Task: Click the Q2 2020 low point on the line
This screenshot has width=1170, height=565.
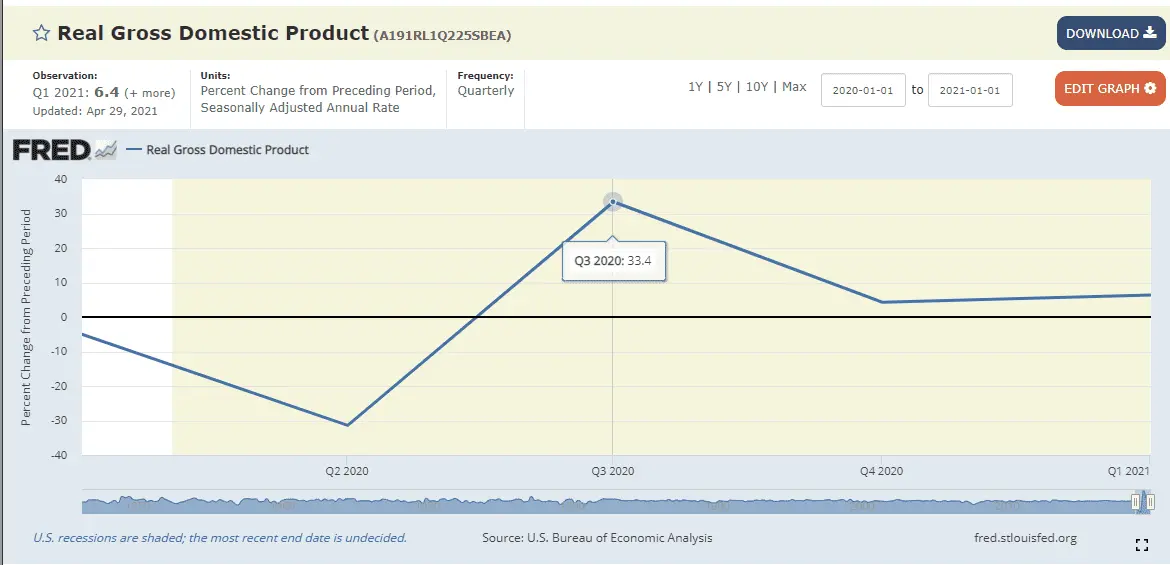Action: tap(347, 425)
